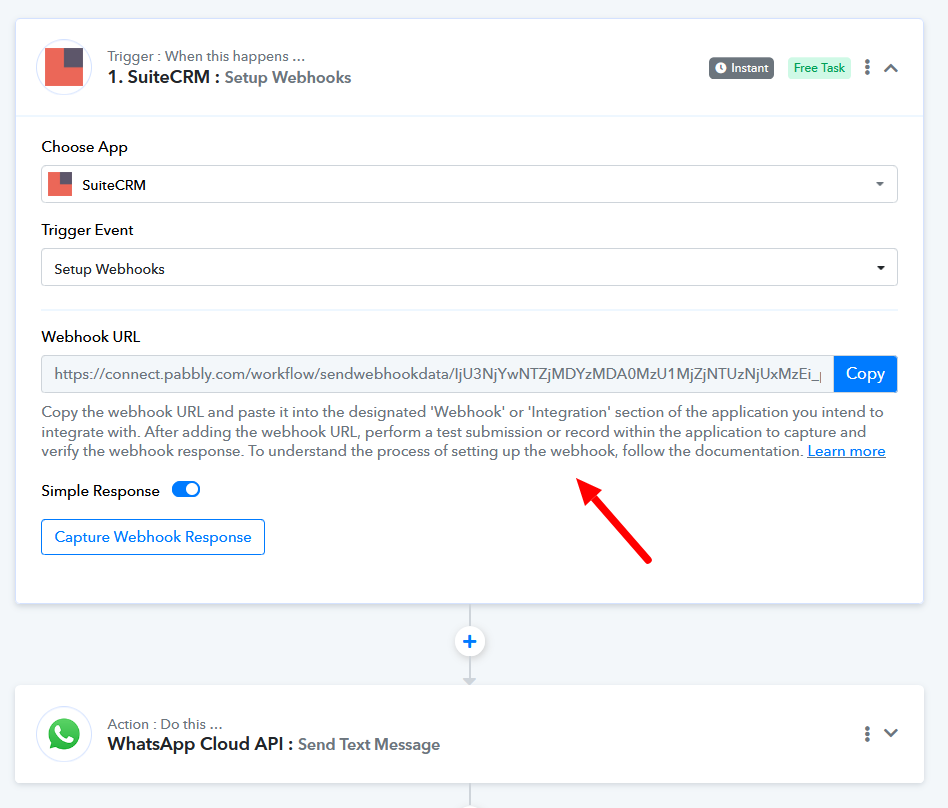
Task: Open the Trigger Event dropdown showing Setup Webhooks
Action: tap(469, 267)
